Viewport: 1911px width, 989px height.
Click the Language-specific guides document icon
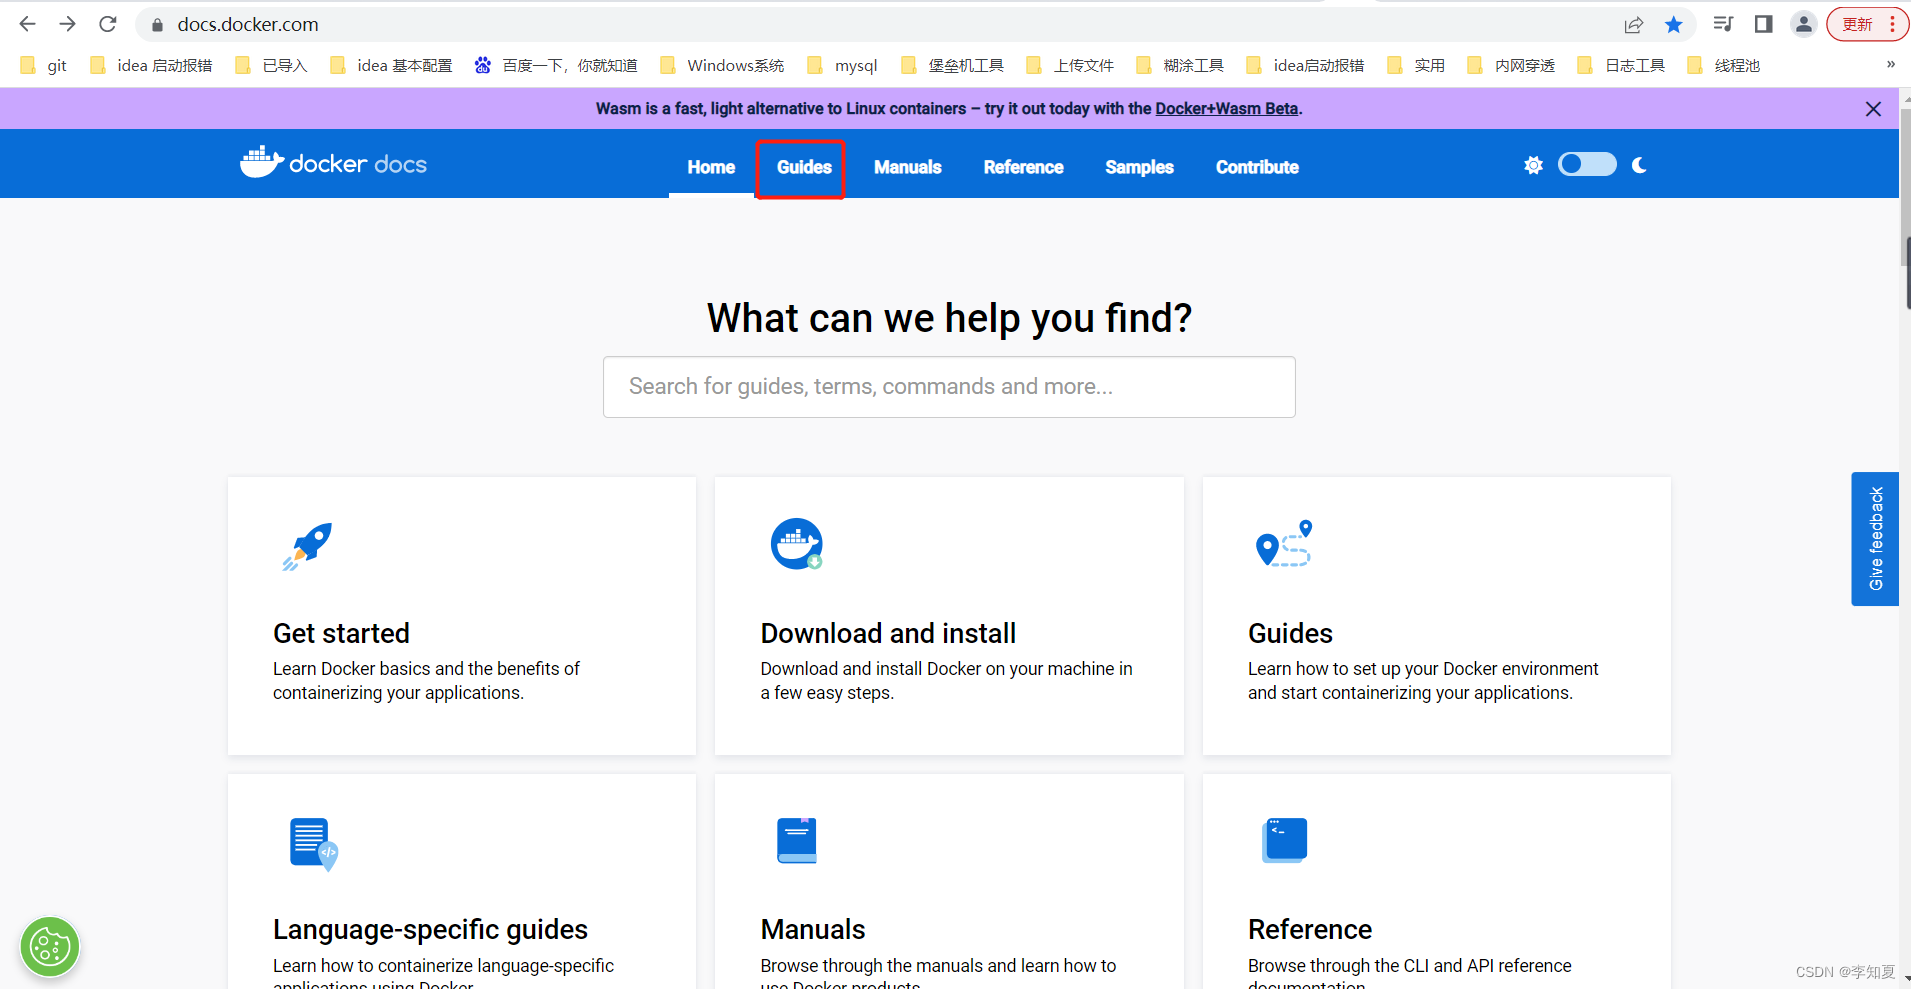click(313, 844)
